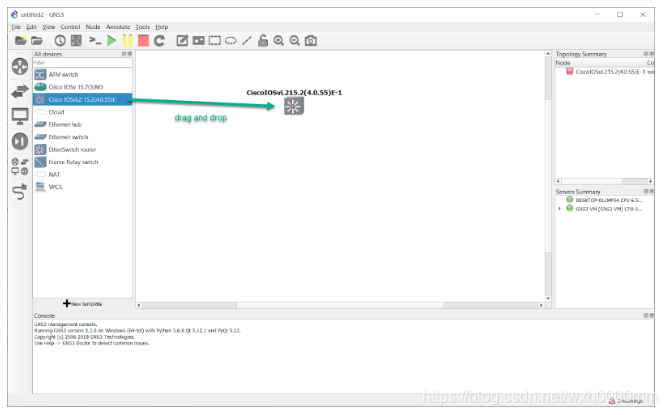Click the Node column header
This screenshot has height=415, width=668.
600,63
